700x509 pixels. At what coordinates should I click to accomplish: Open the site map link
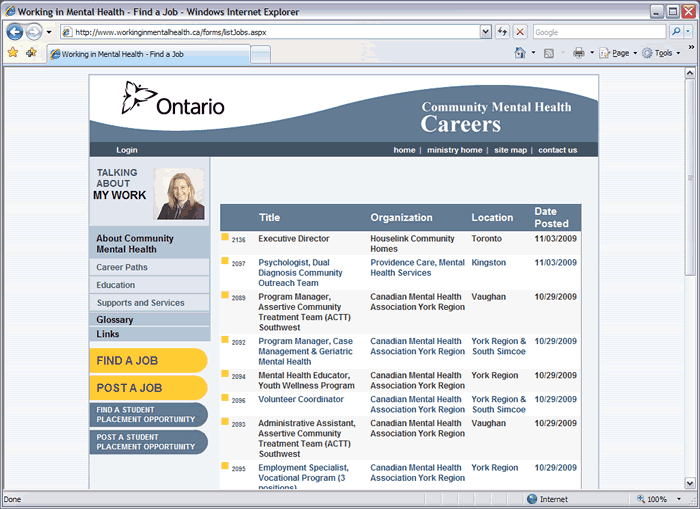pyautogui.click(x=510, y=150)
